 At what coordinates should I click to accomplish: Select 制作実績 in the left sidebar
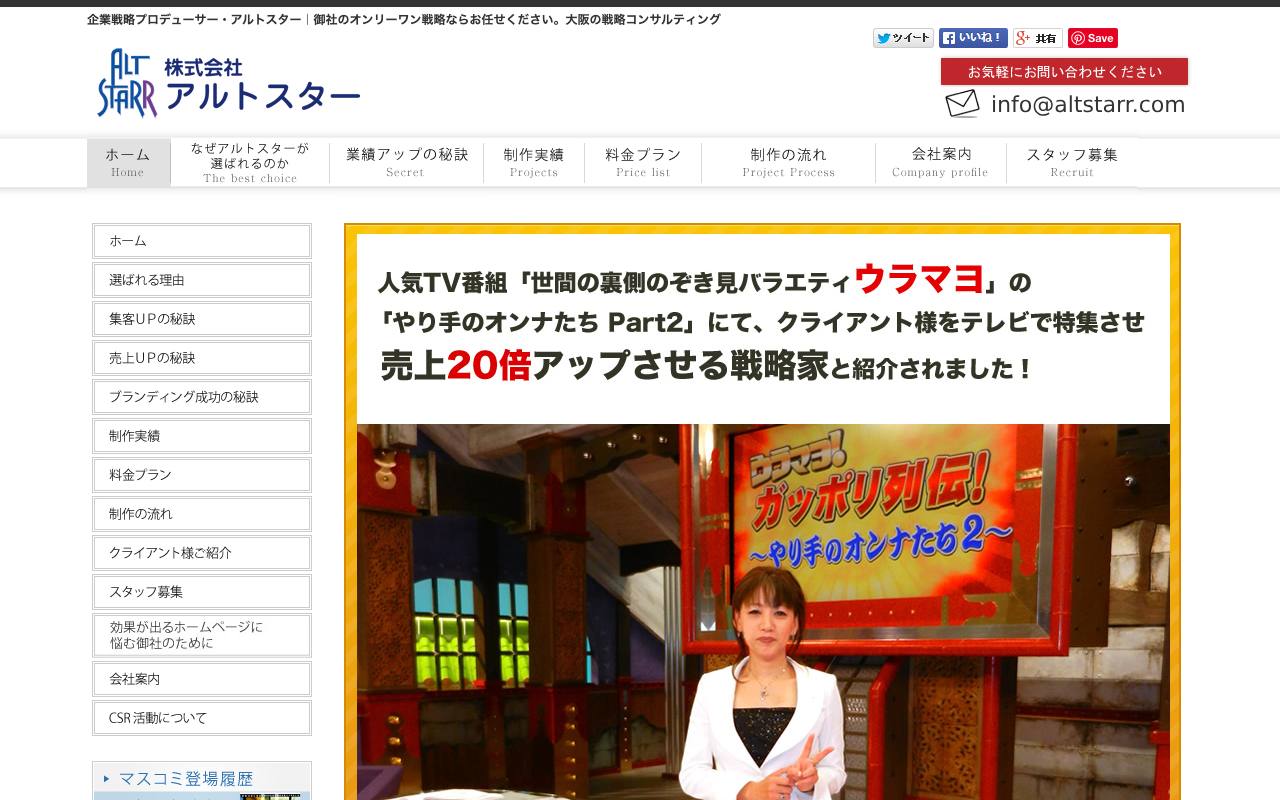202,436
